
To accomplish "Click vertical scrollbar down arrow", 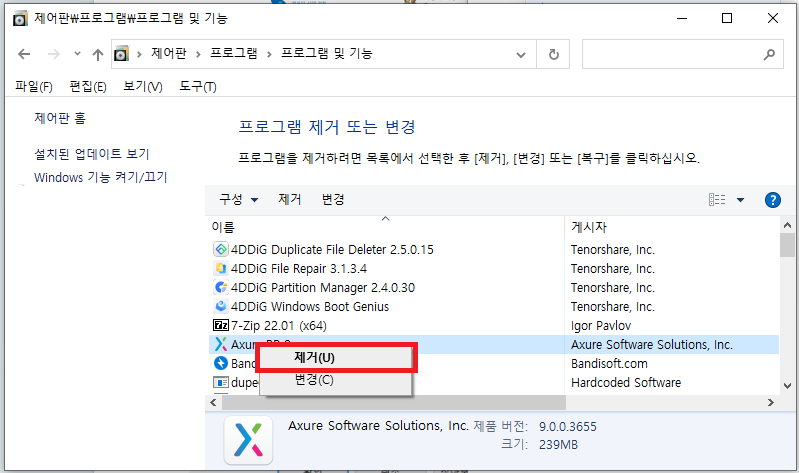I will click(x=787, y=386).
